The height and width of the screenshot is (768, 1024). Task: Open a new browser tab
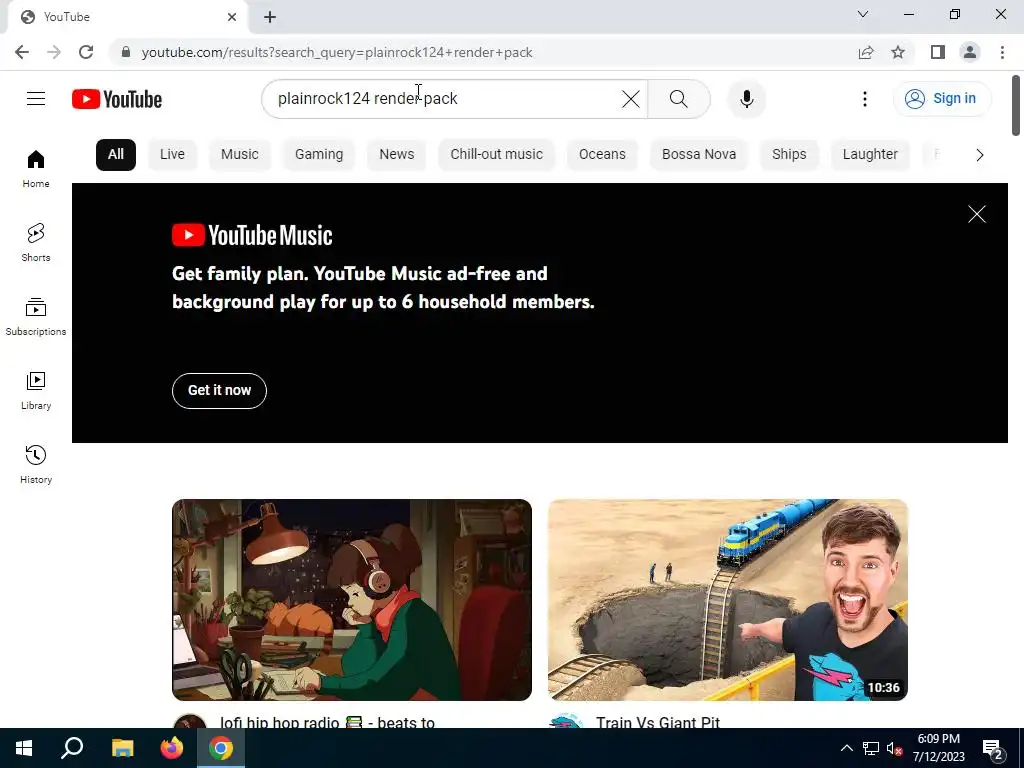coord(270,17)
